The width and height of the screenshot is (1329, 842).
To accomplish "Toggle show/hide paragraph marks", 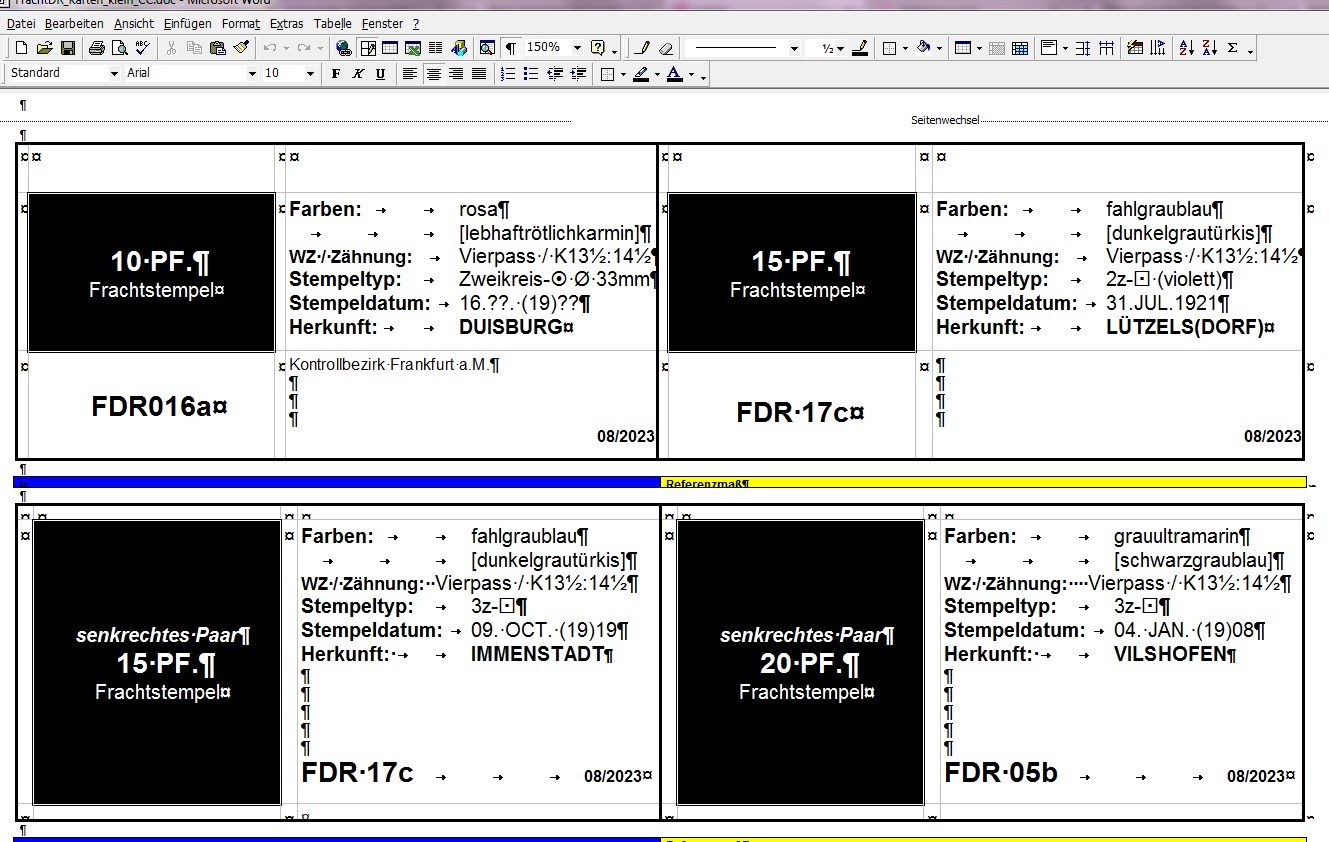I will coord(511,48).
